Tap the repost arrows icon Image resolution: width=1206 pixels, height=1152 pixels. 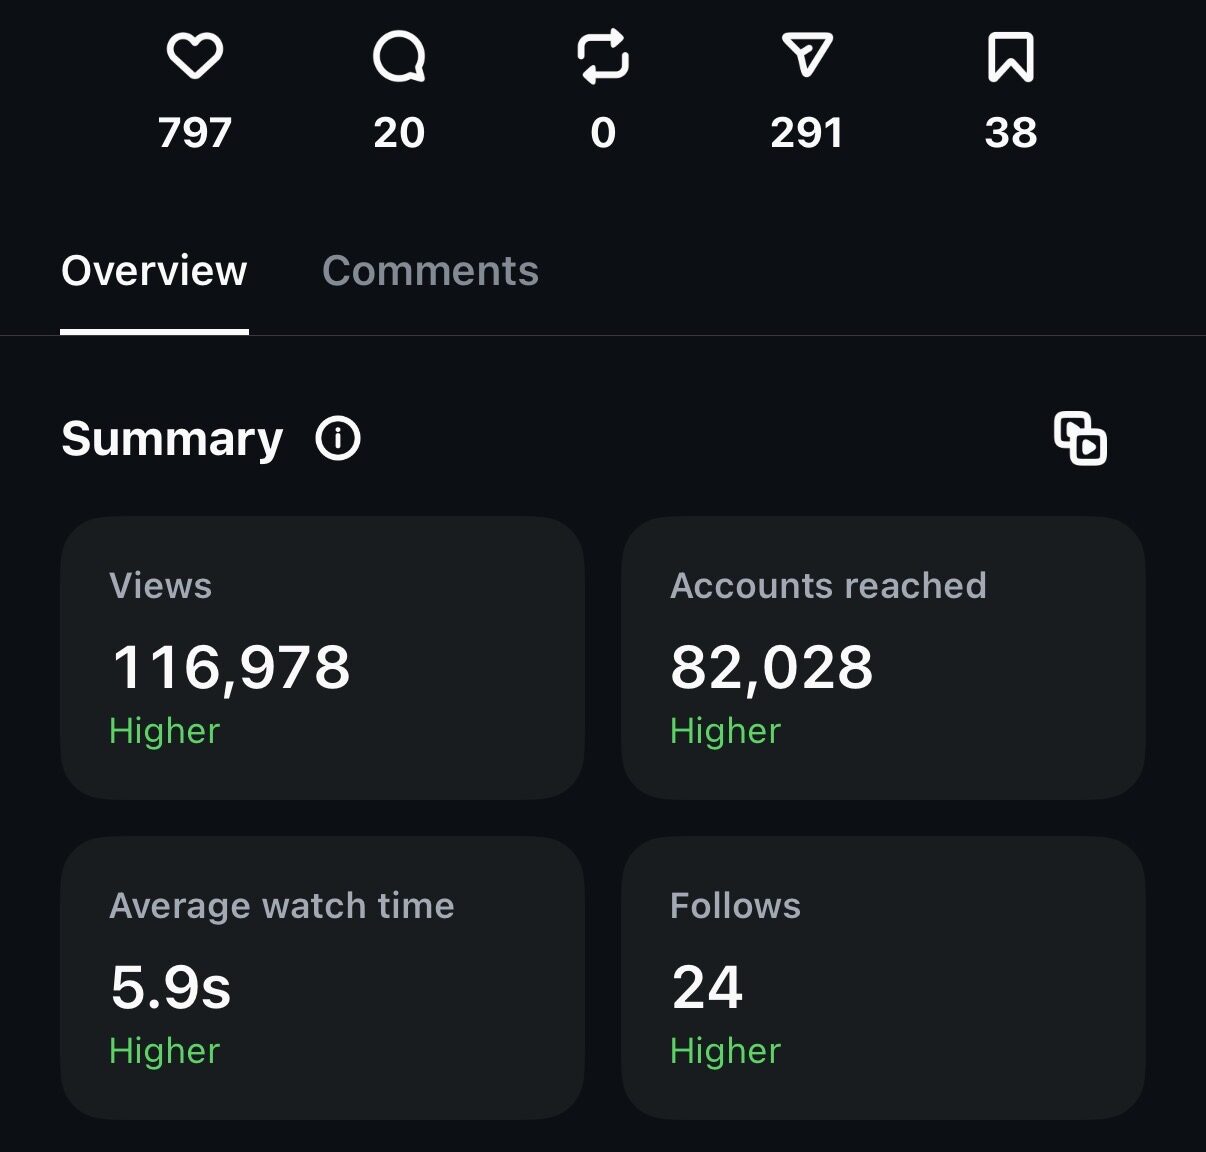tap(603, 56)
